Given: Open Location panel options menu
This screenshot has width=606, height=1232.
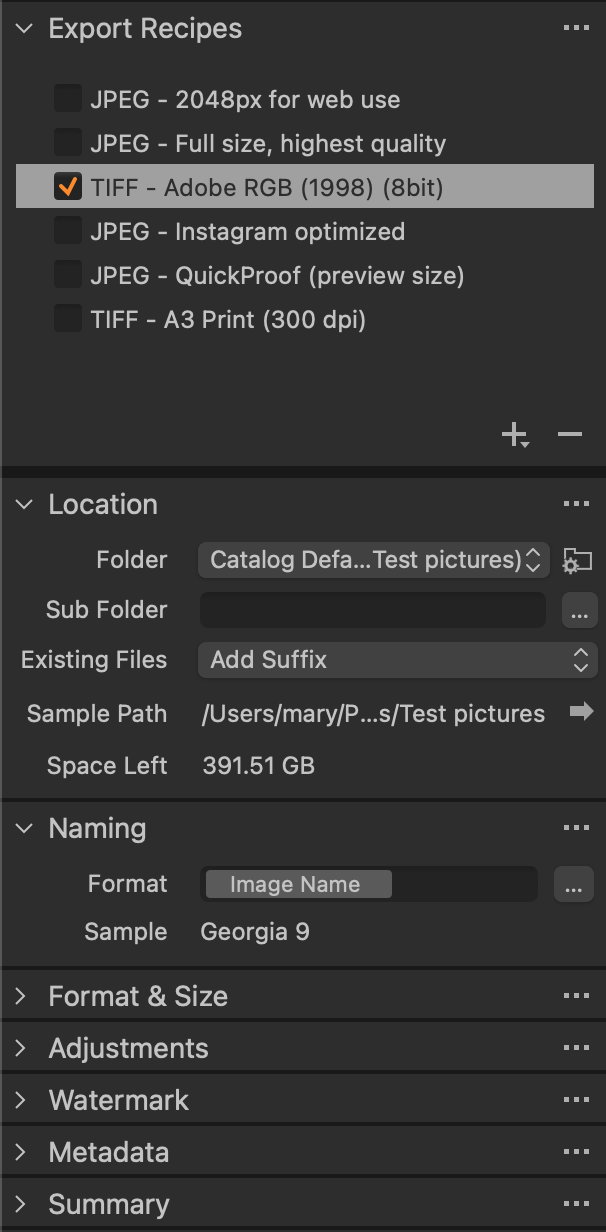Looking at the screenshot, I should coord(576,504).
